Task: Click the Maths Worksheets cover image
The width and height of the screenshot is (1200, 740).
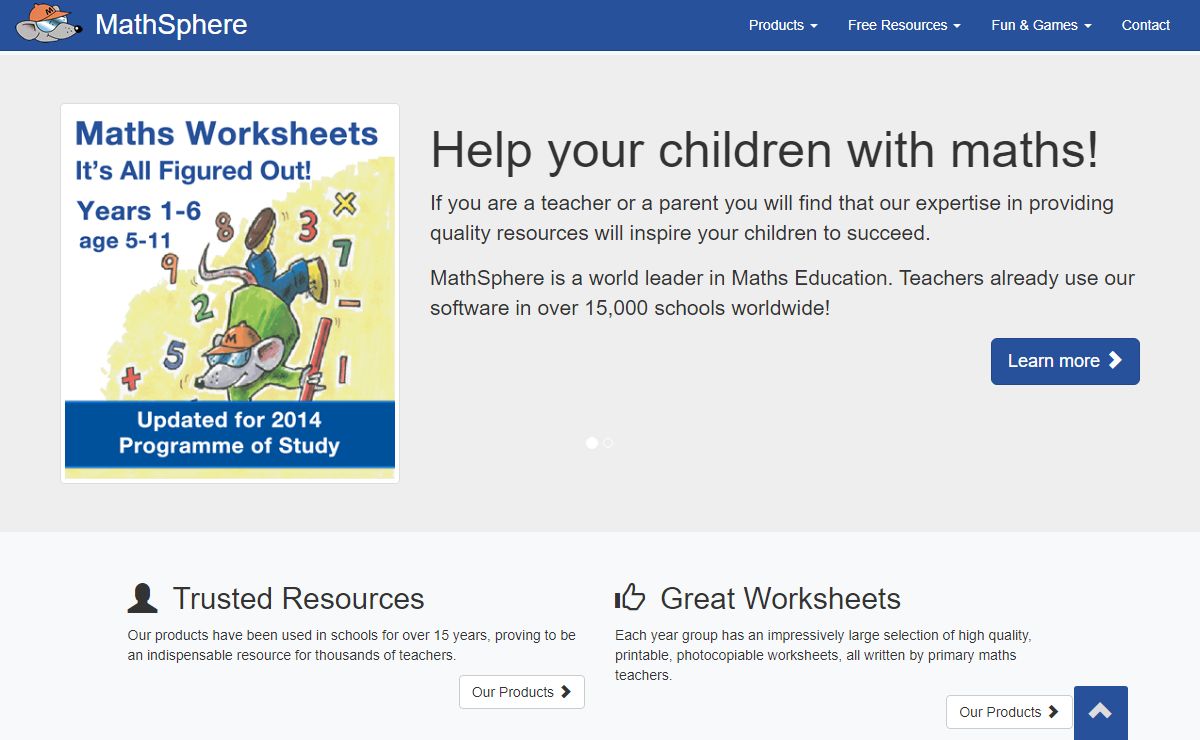Action: pyautogui.click(x=230, y=293)
